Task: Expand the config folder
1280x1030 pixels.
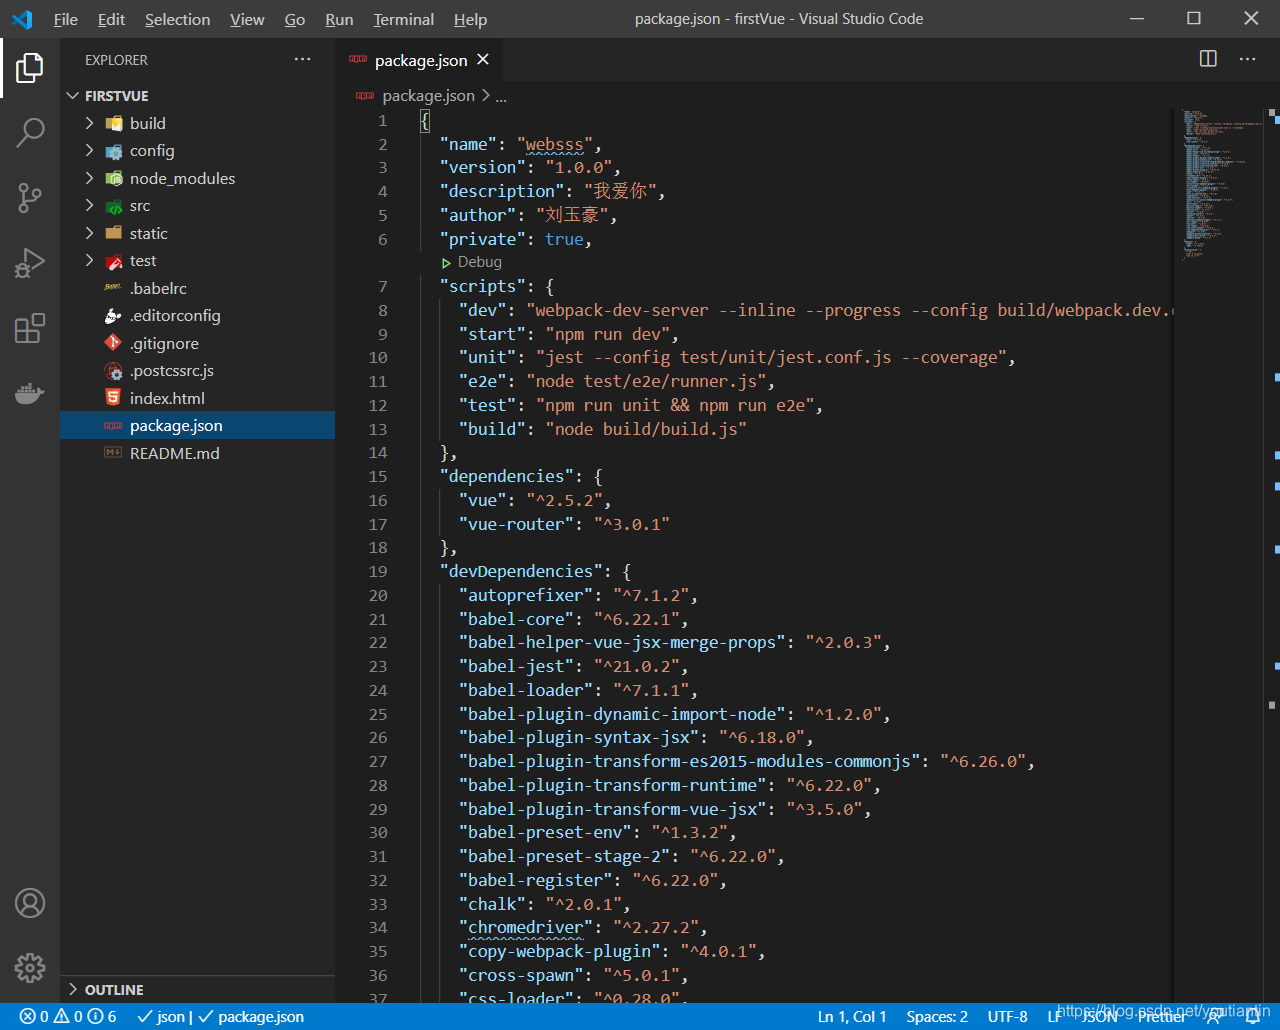Action: [197, 150]
